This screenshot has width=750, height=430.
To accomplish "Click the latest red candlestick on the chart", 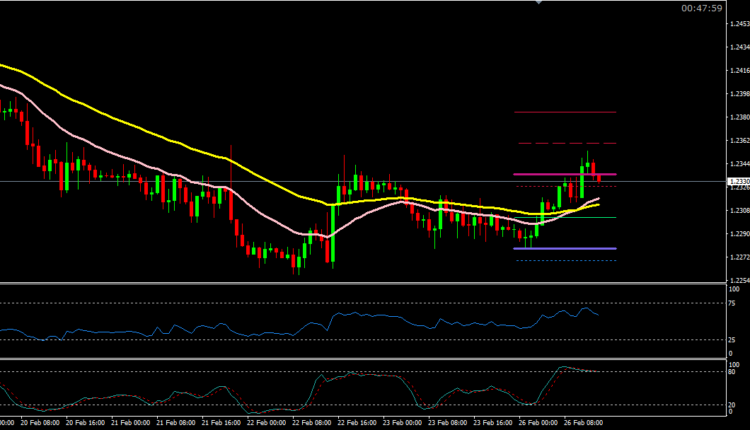I will (x=598, y=177).
